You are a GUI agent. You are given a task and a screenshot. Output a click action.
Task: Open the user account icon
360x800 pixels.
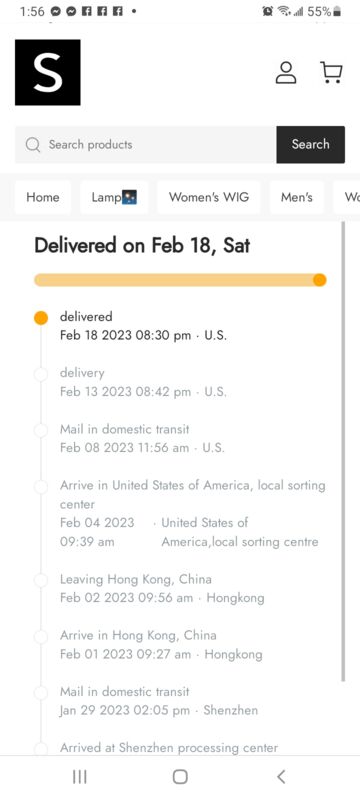[x=286, y=72]
